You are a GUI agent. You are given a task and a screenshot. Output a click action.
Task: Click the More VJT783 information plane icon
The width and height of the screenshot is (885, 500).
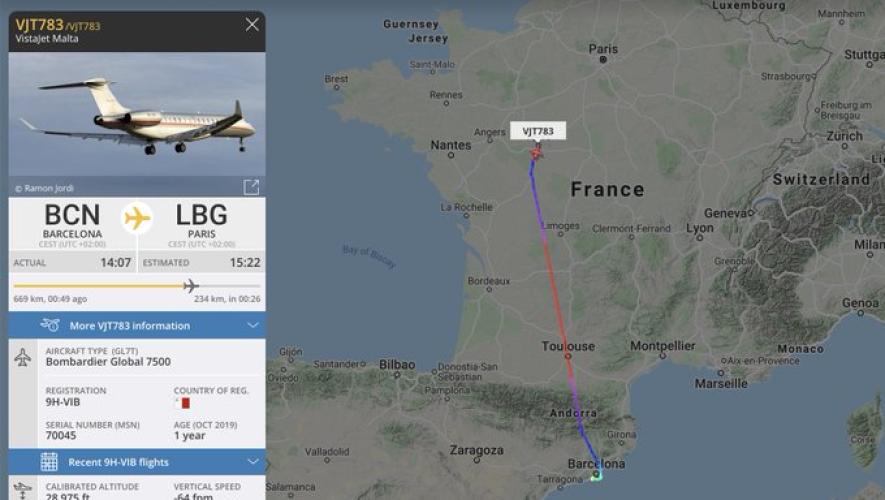(50, 325)
